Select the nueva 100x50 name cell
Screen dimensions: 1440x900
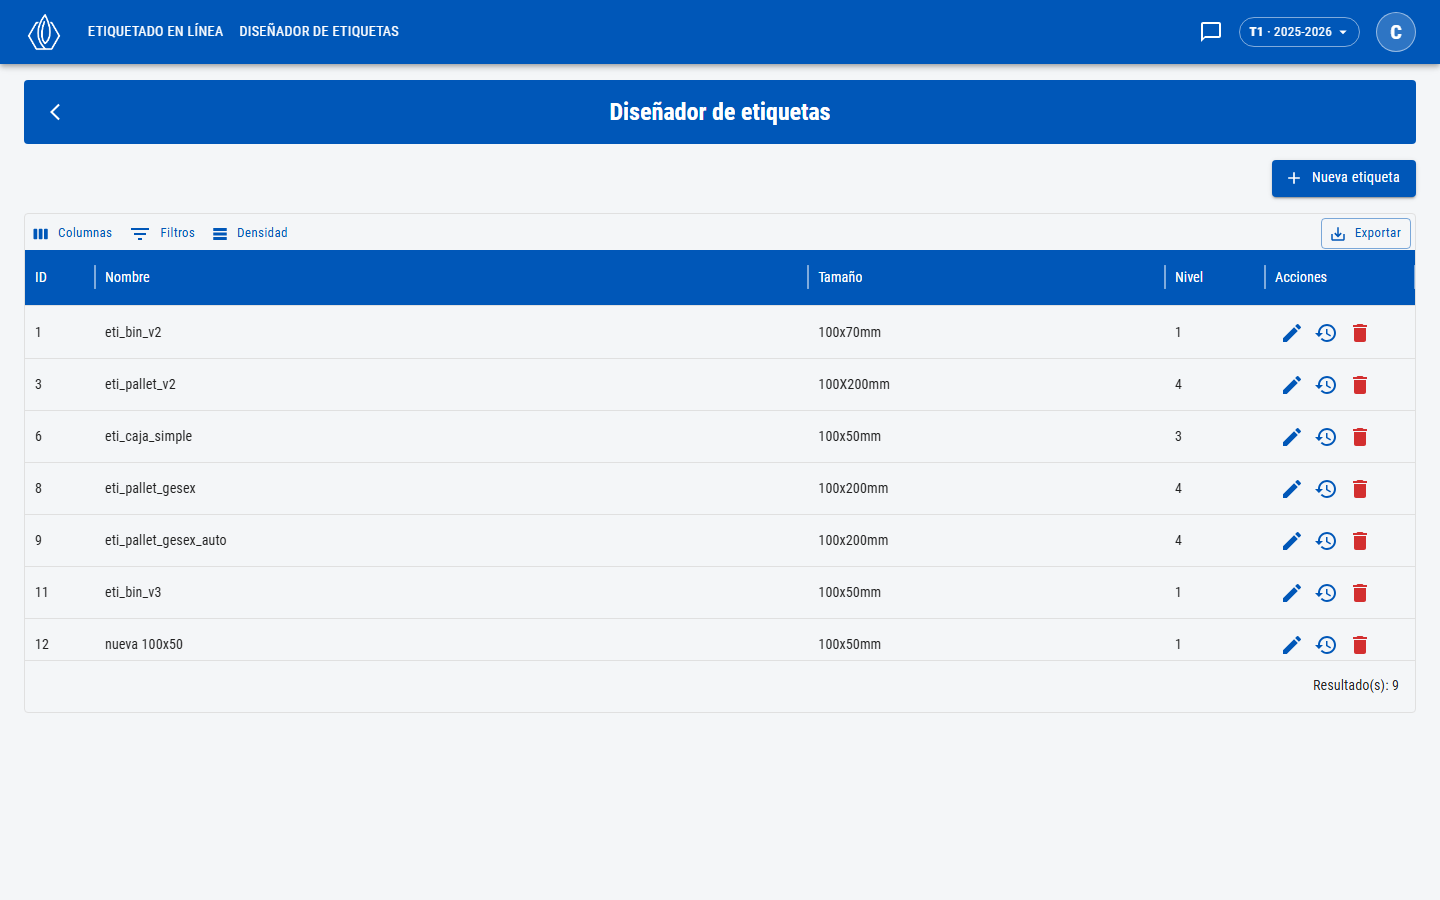451,640
